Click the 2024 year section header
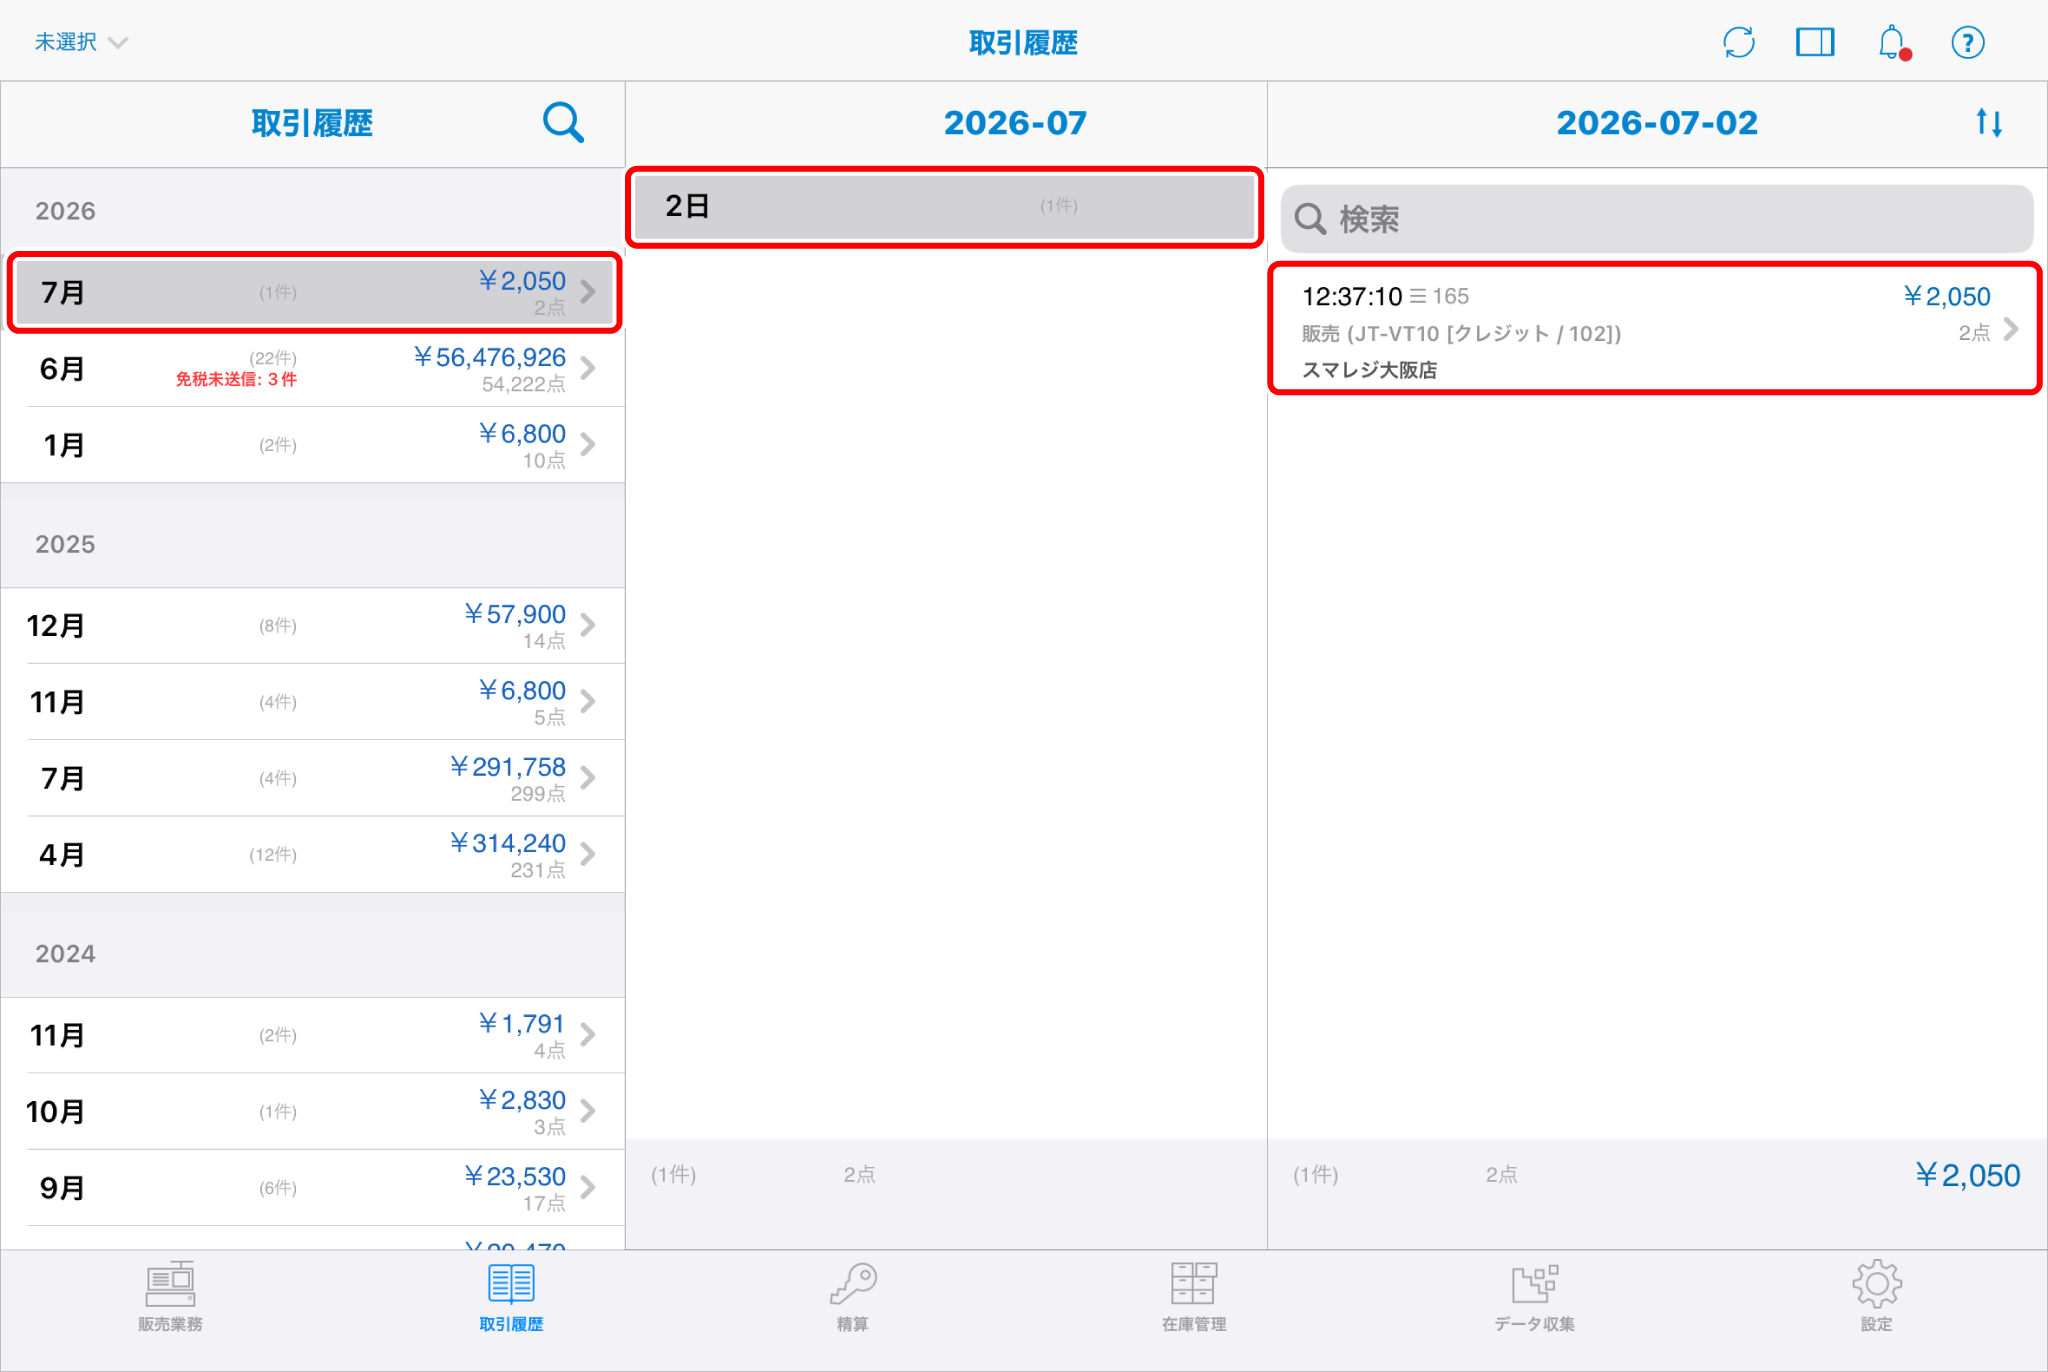 (65, 954)
